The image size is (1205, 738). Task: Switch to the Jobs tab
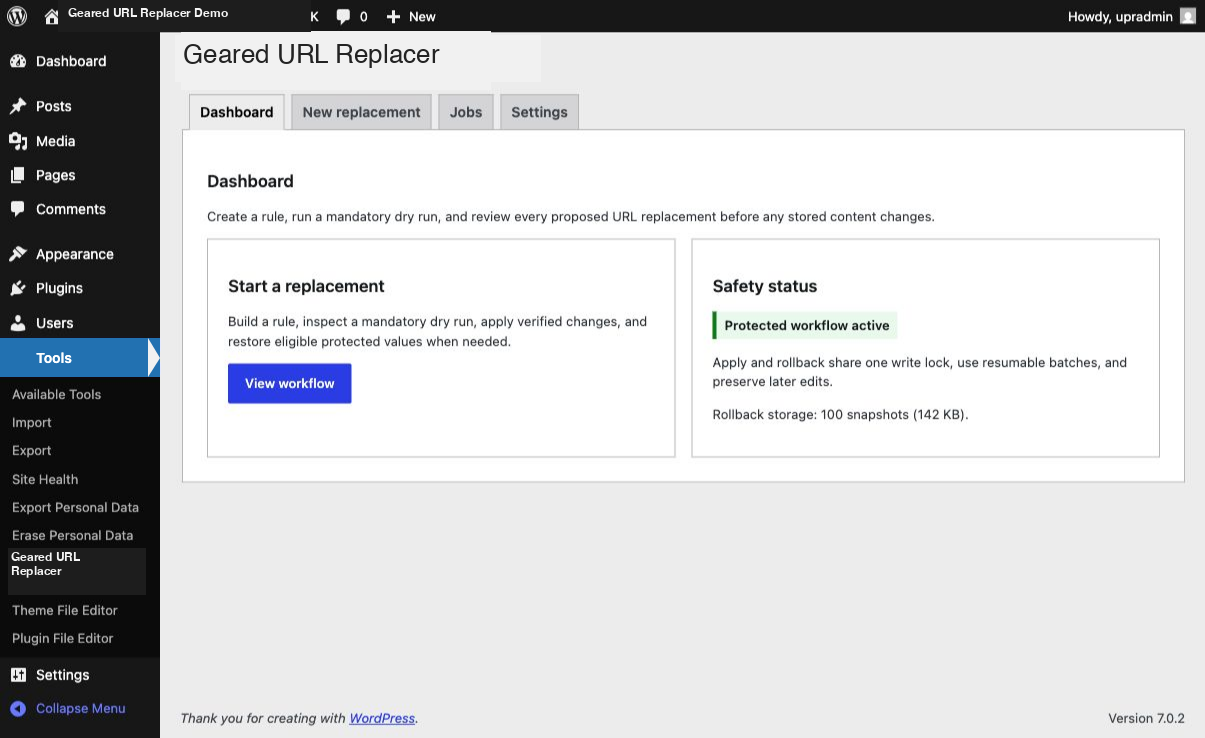tap(466, 112)
